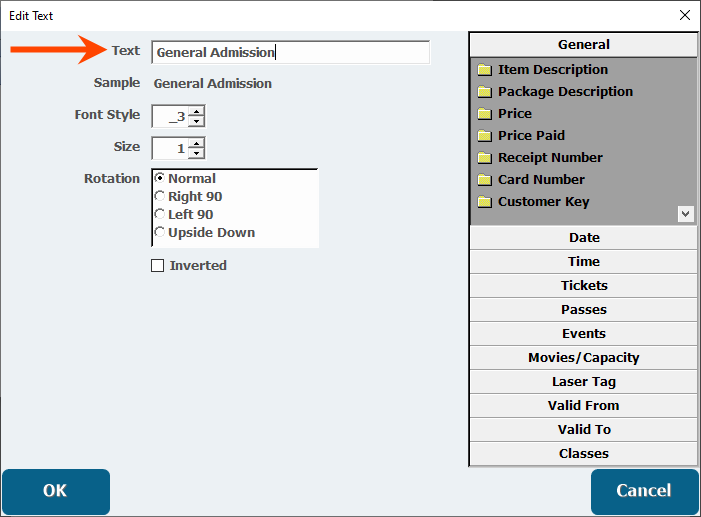Screen dimensions: 701x517
Task: Click the Text input field
Action: pyautogui.click(x=290, y=53)
